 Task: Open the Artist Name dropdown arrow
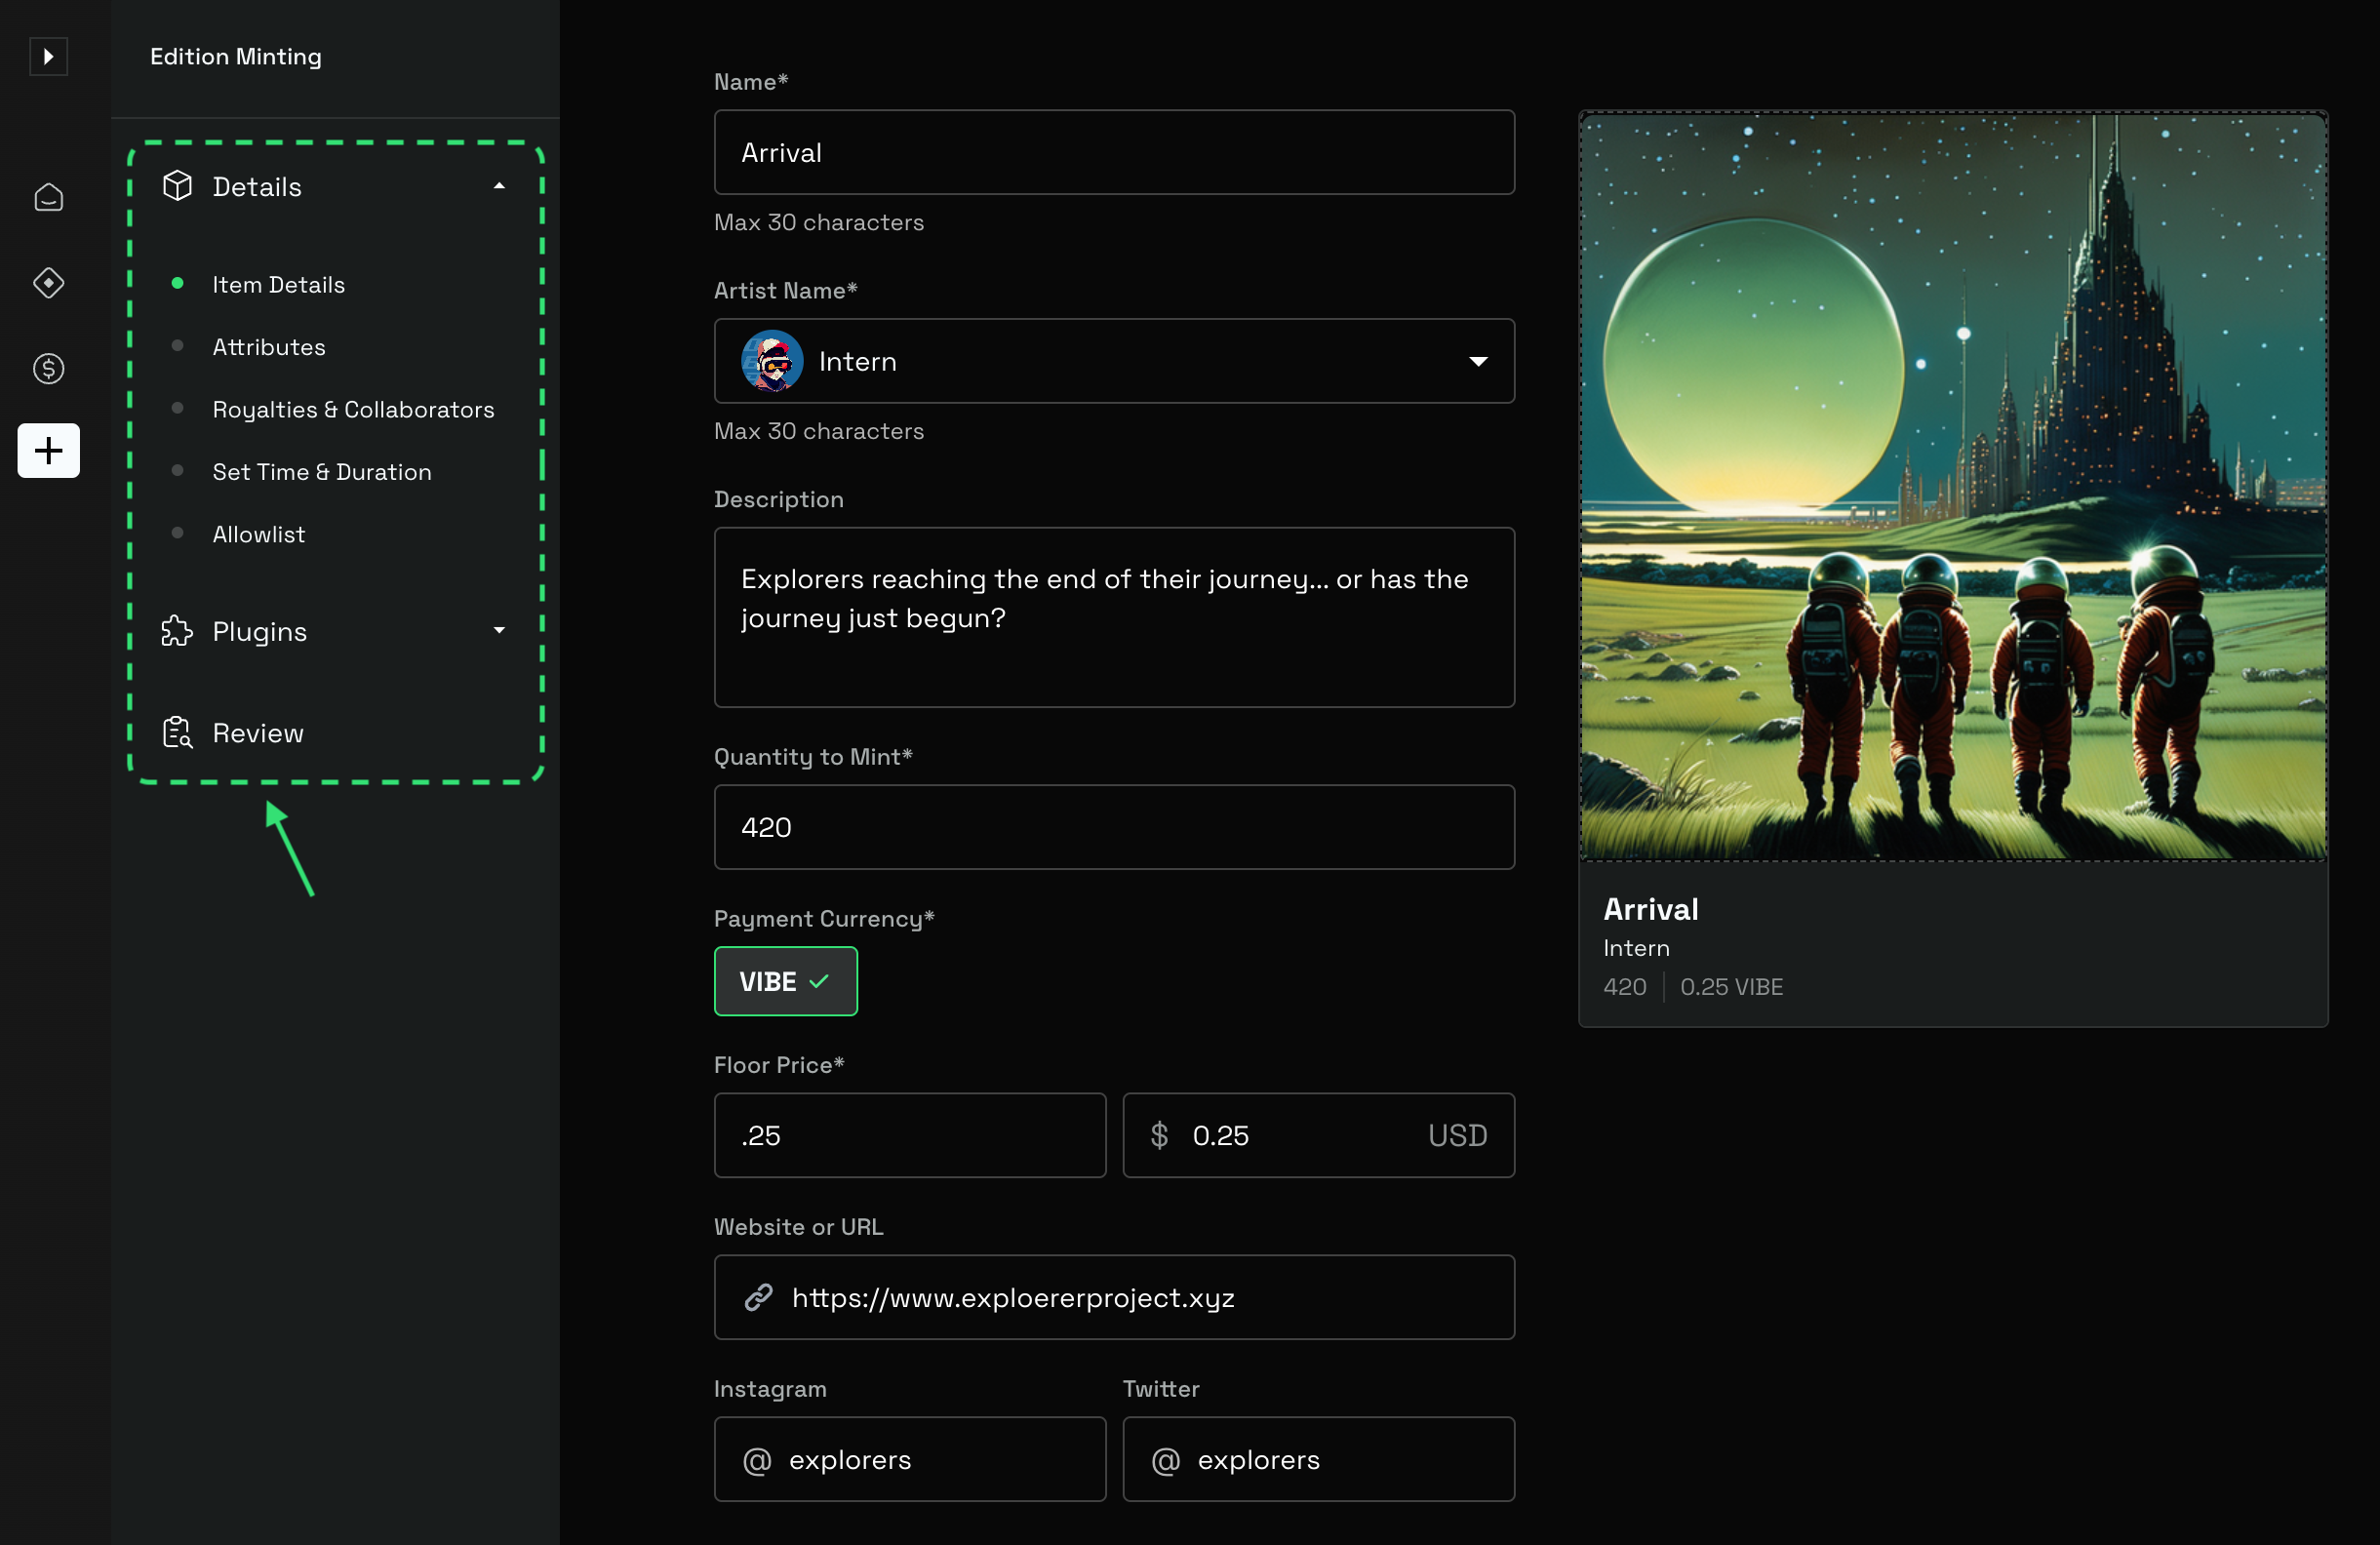coord(1477,361)
